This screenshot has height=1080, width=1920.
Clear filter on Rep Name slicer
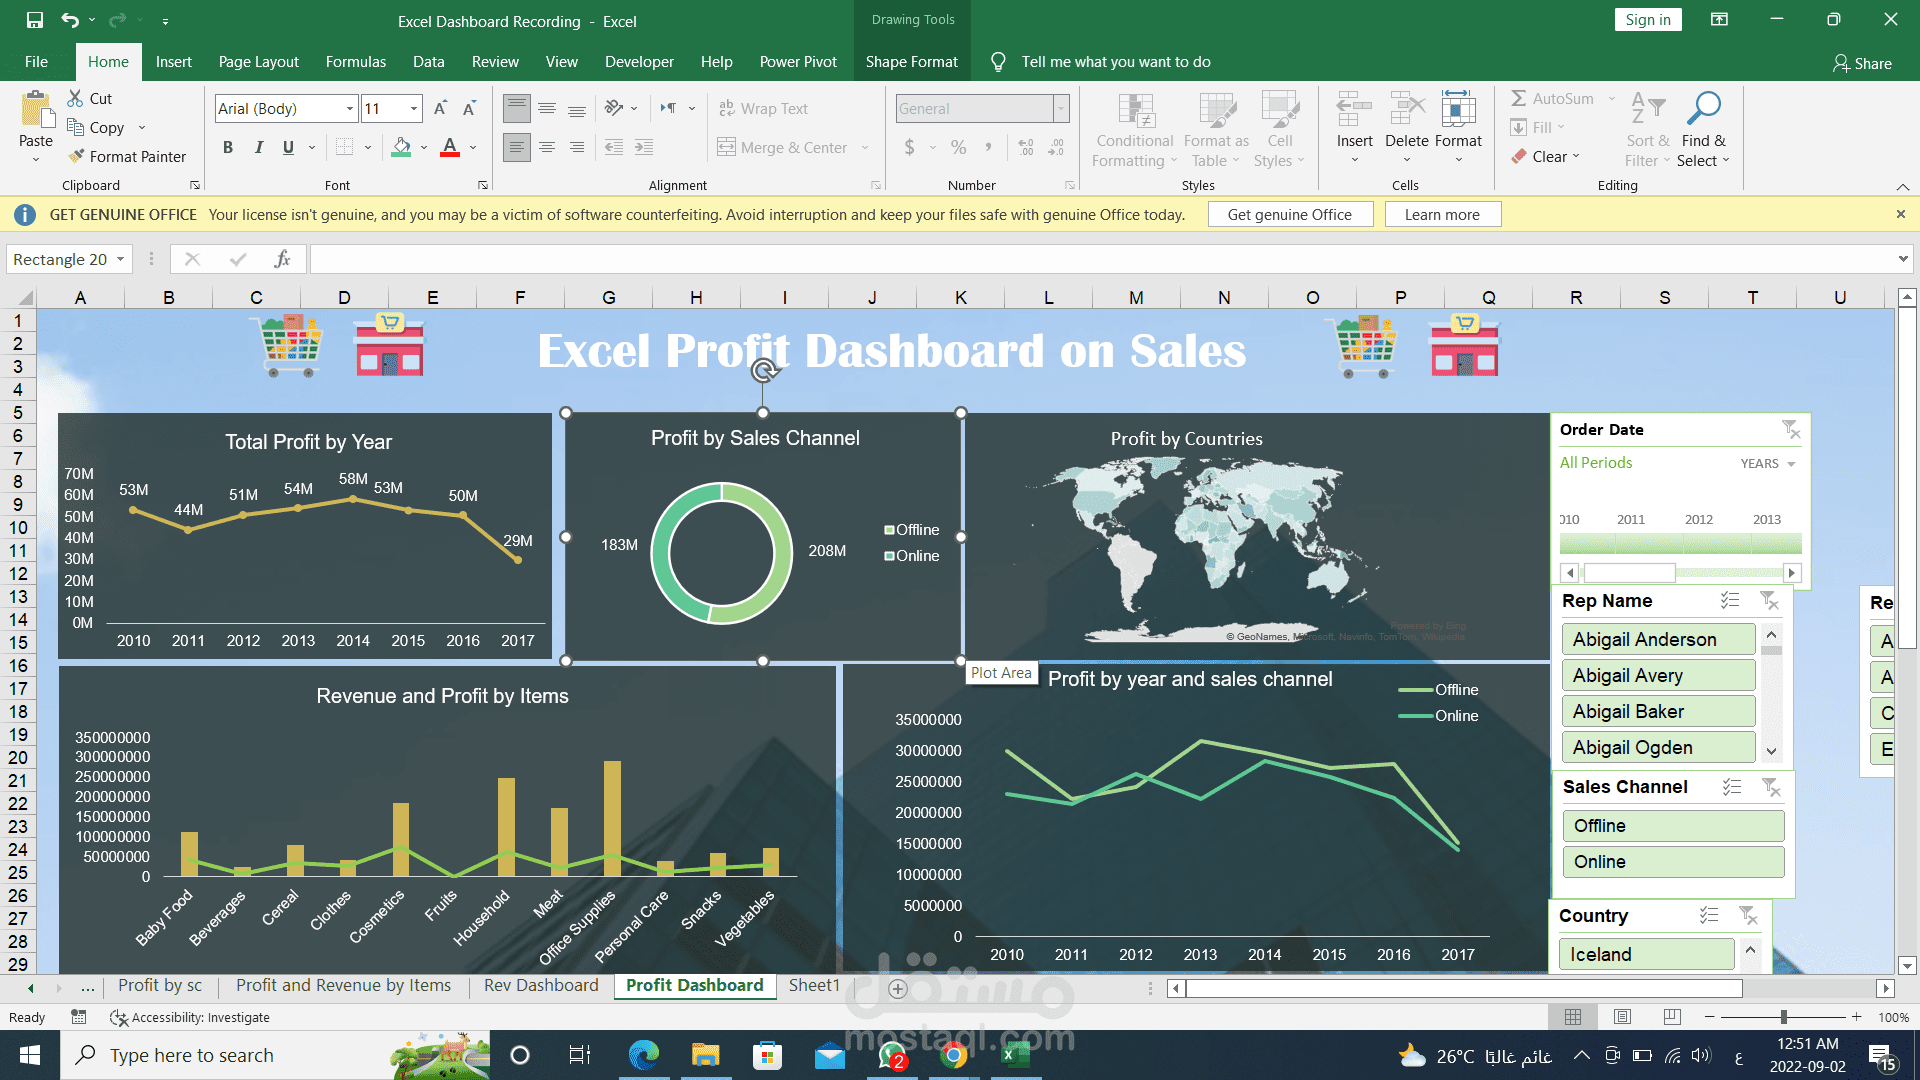[x=1769, y=601]
